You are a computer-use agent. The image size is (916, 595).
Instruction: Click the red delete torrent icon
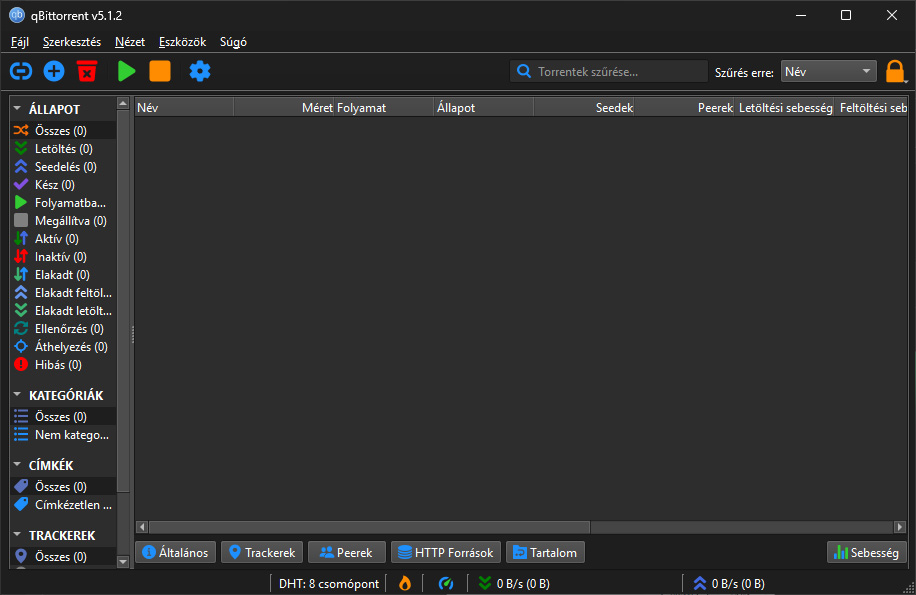(88, 71)
